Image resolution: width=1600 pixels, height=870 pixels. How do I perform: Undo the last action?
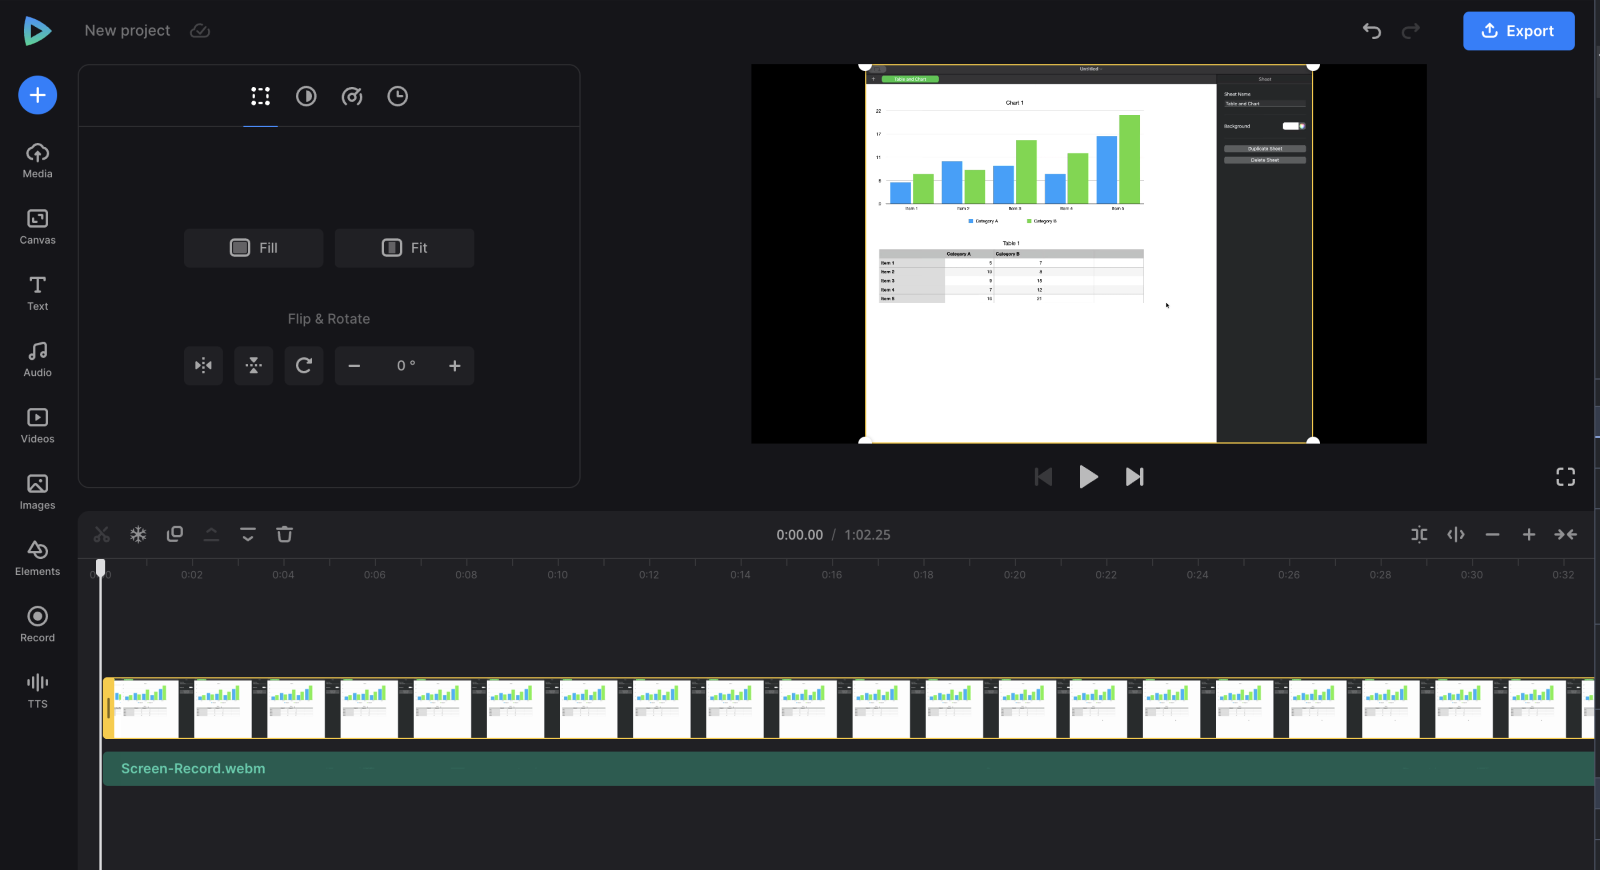coord(1372,31)
